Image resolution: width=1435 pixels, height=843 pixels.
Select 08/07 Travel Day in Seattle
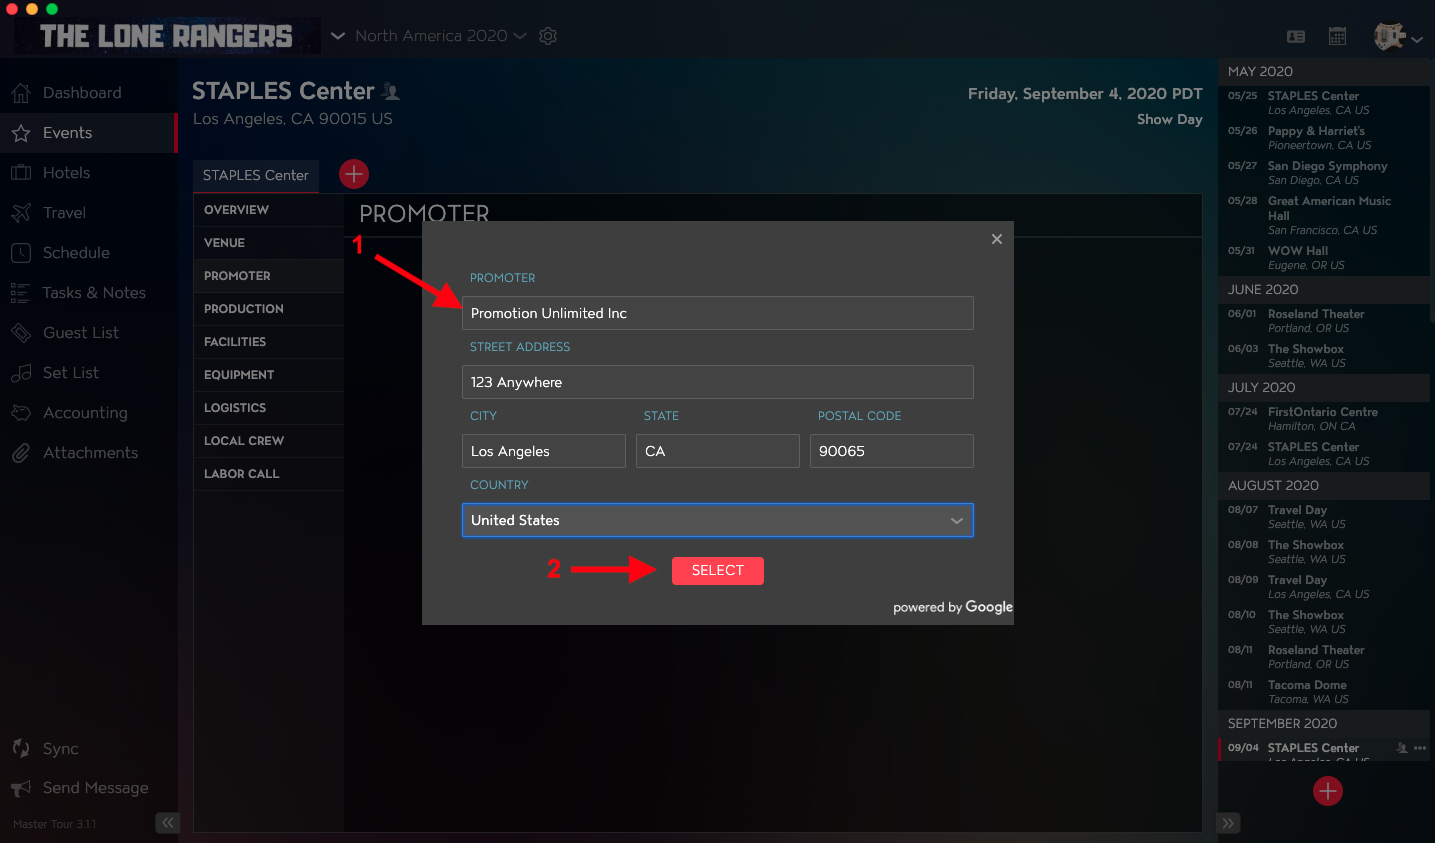pos(1324,517)
